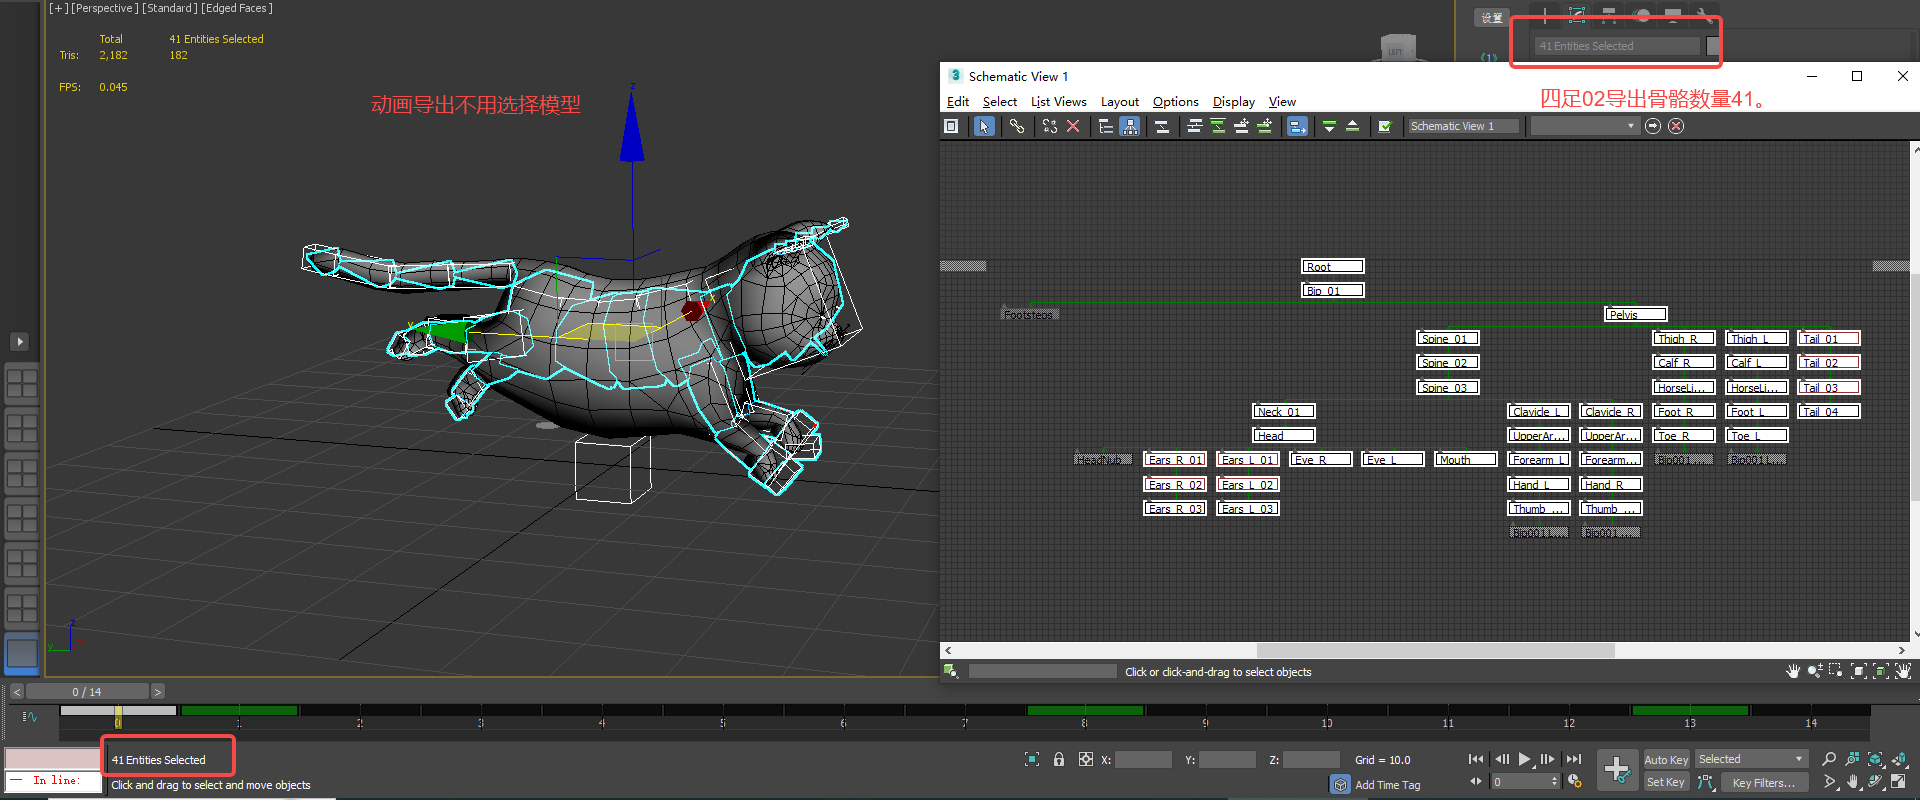Toggle Absolute transform type-in mode

(1086, 760)
